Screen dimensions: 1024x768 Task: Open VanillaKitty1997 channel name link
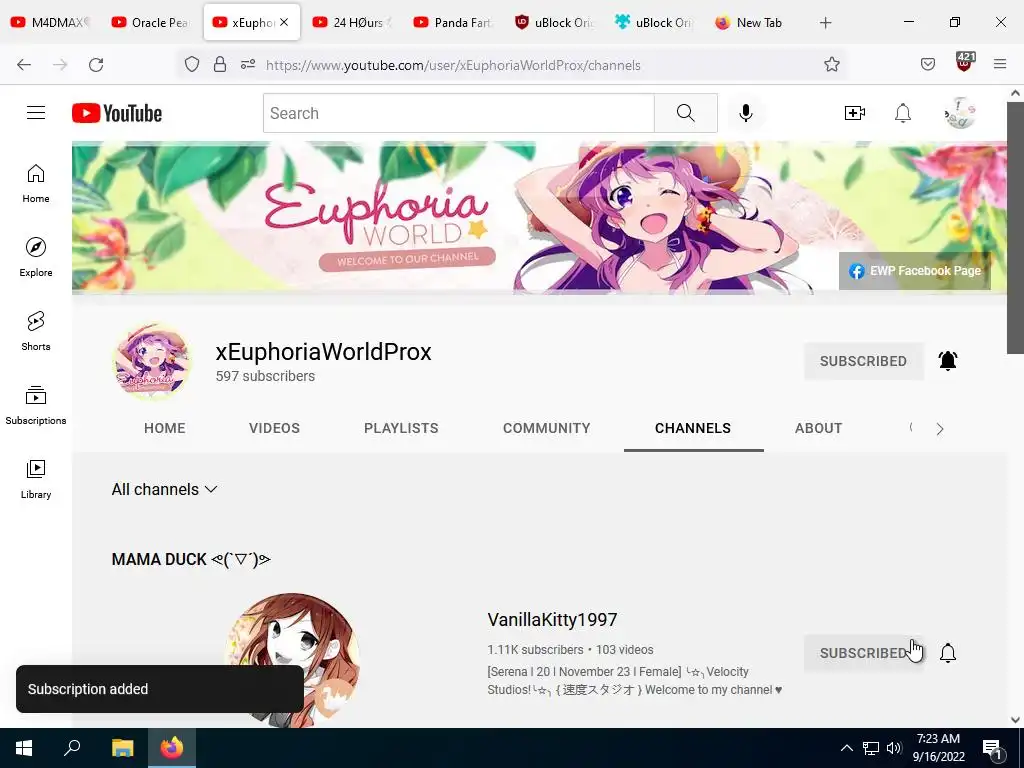click(x=552, y=620)
